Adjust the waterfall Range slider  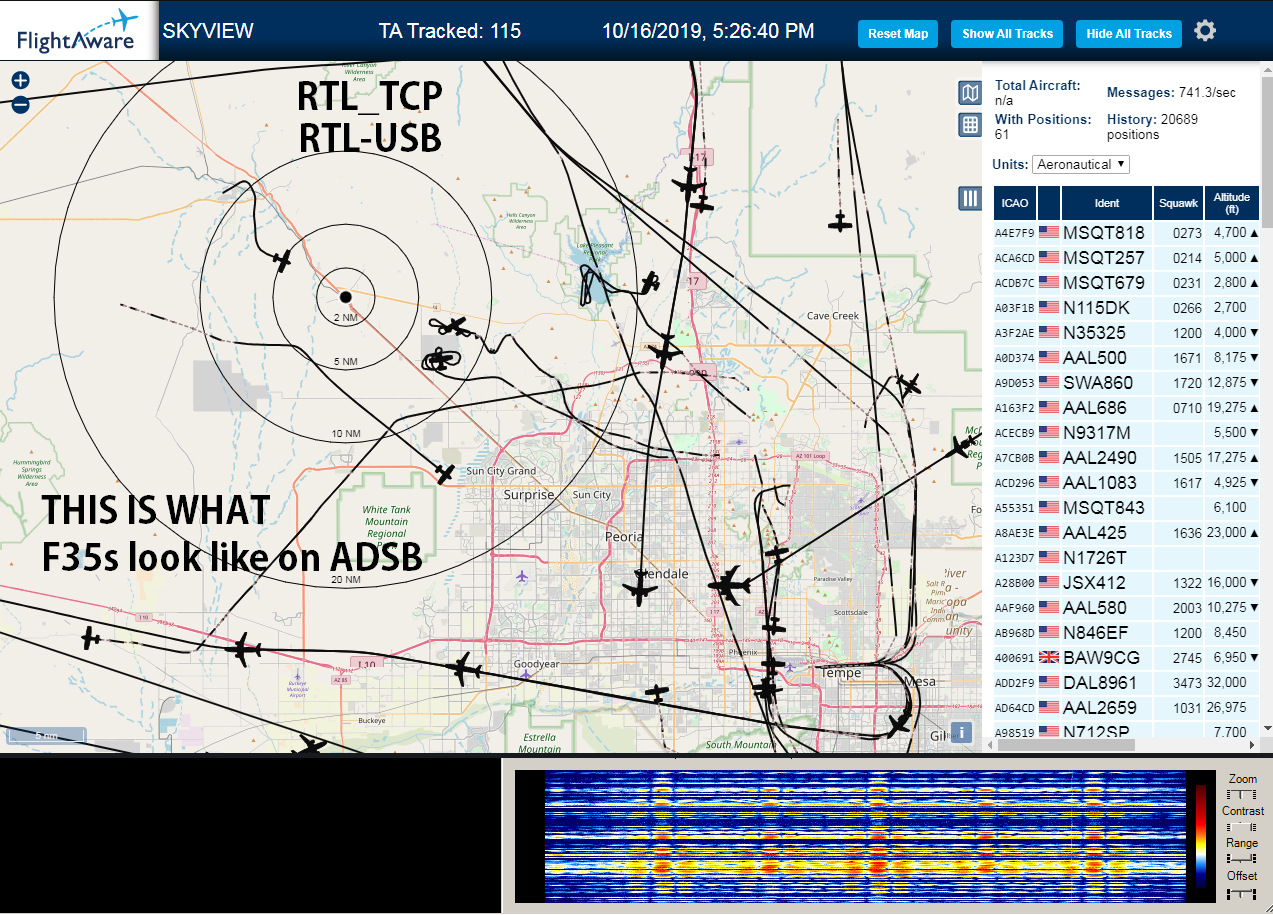[1241, 858]
